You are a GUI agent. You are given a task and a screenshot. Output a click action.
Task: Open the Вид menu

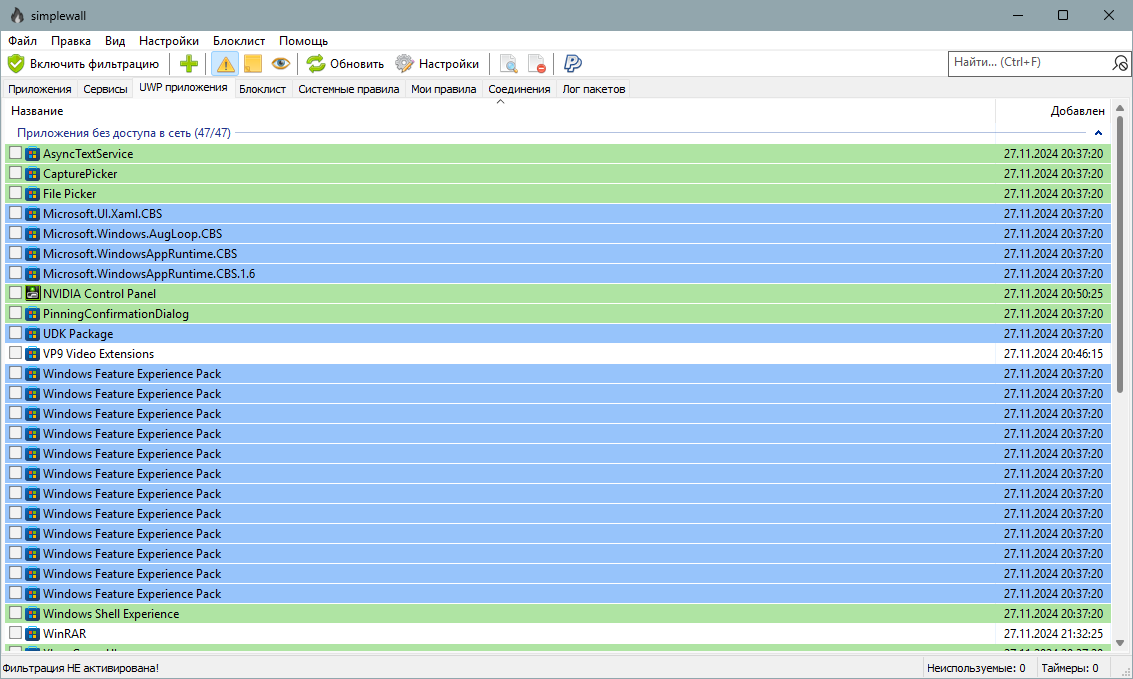tap(115, 41)
